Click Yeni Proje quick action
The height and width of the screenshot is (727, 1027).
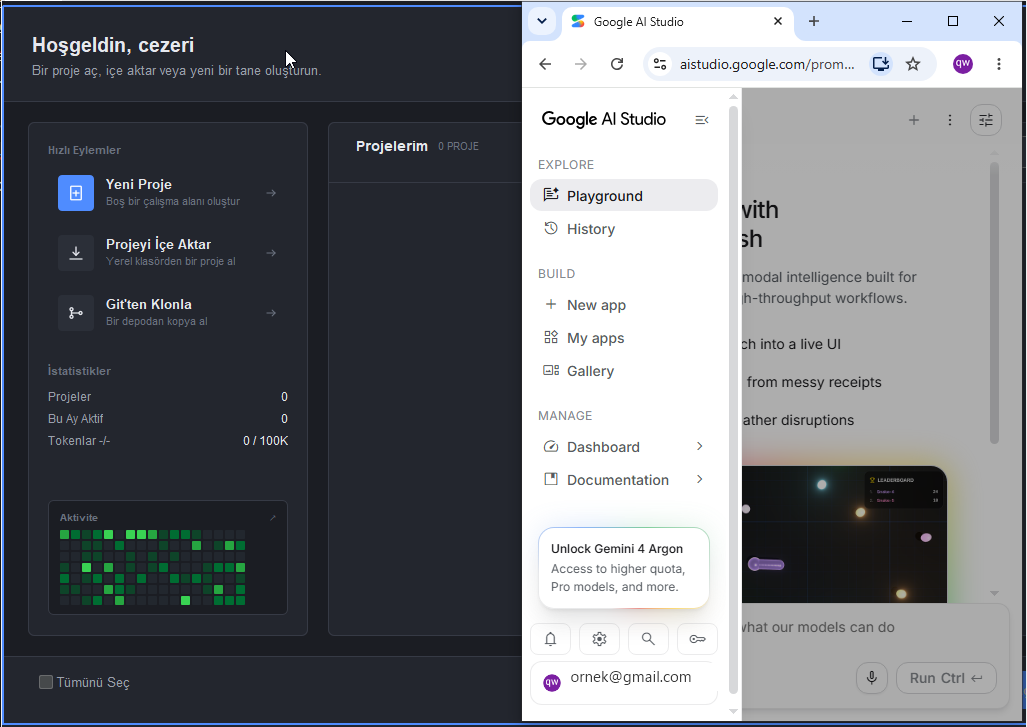click(x=168, y=193)
